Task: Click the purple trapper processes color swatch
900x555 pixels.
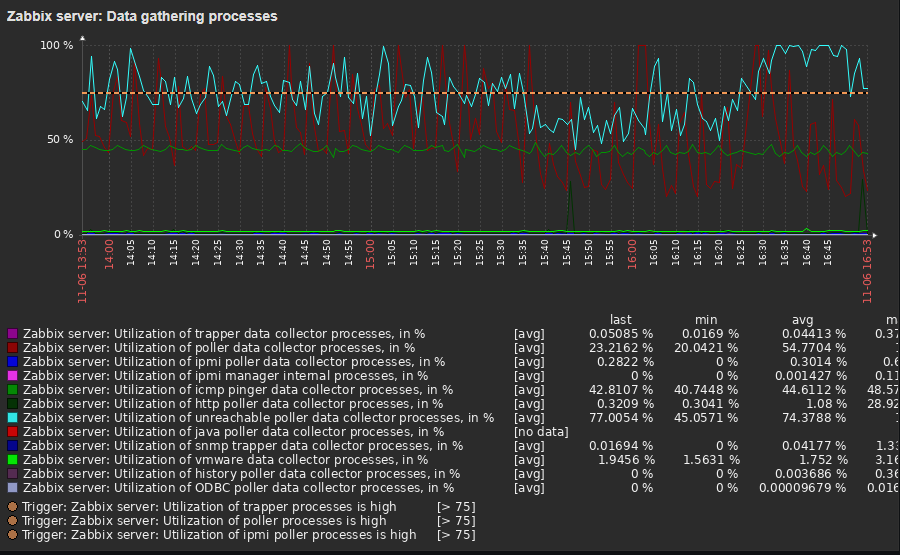Action: pyautogui.click(x=13, y=334)
